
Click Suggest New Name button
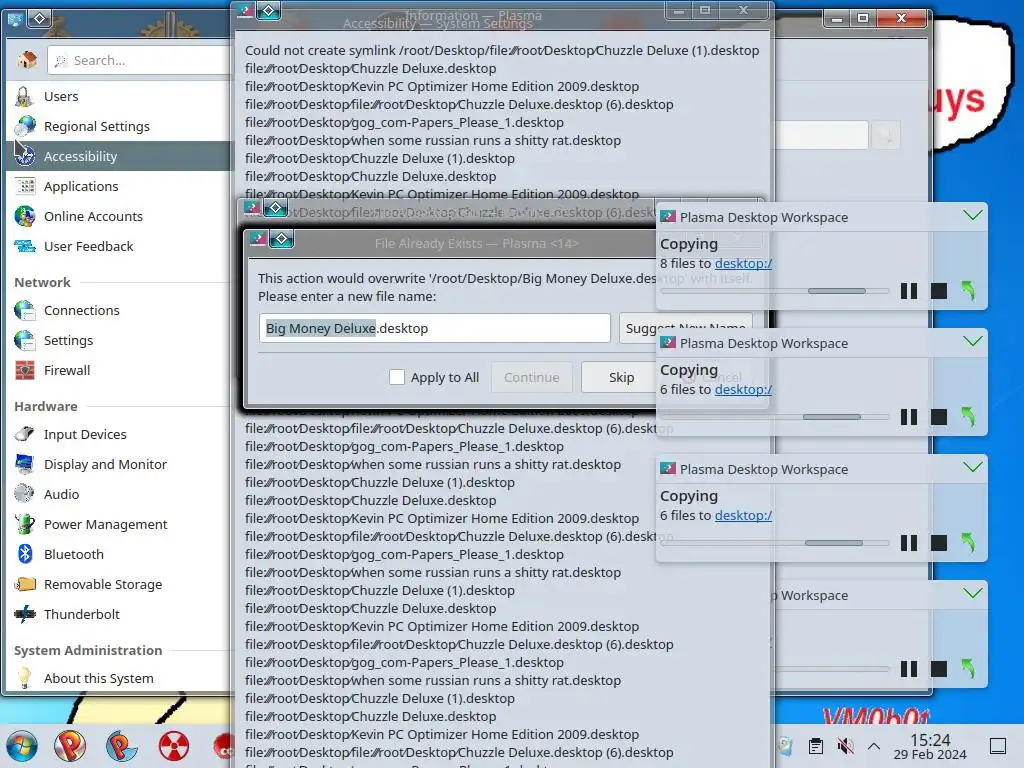(x=685, y=328)
